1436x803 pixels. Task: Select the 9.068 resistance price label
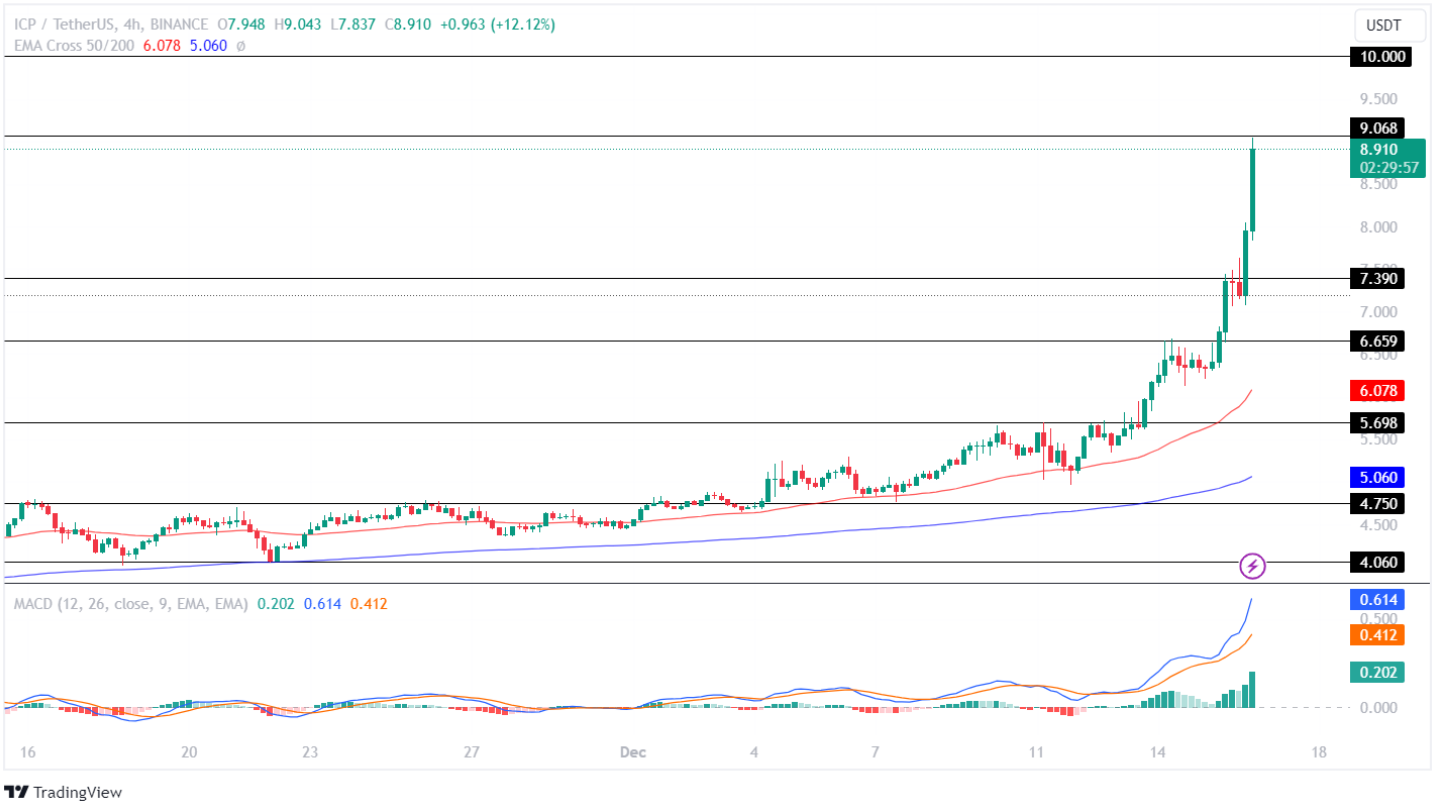[1376, 127]
